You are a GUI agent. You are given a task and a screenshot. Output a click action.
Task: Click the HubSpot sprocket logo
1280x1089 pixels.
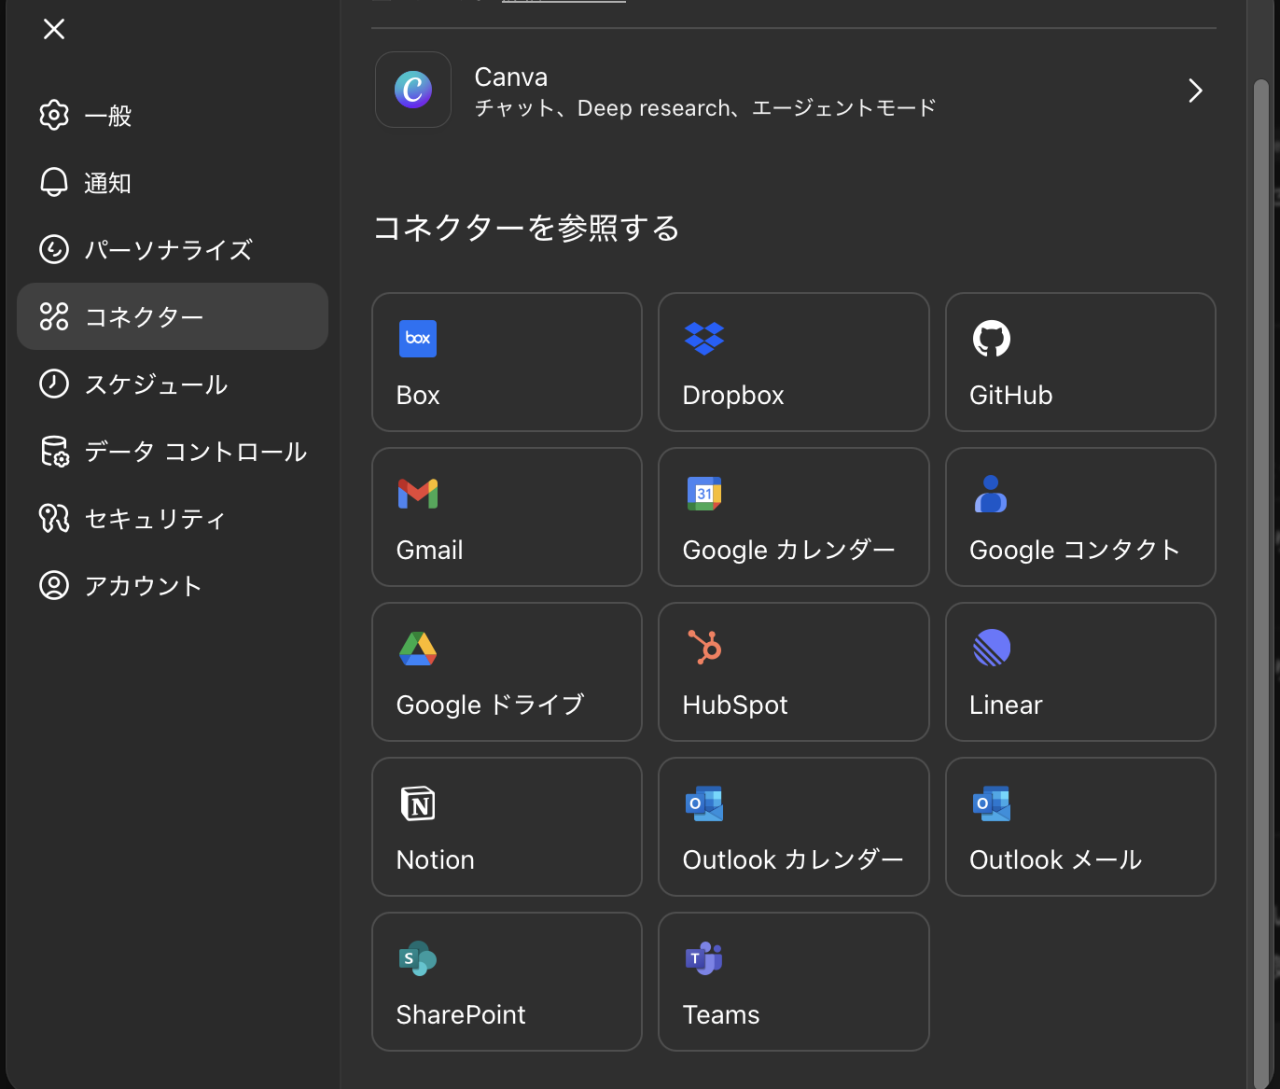point(705,648)
